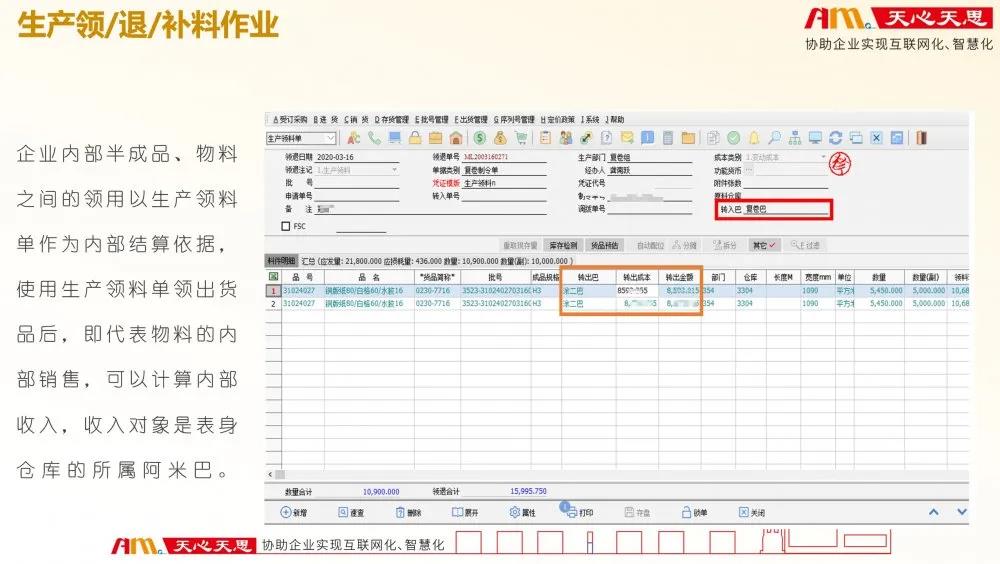
Task: Click 领退合计 value 15,995.750
Action: pos(528,491)
